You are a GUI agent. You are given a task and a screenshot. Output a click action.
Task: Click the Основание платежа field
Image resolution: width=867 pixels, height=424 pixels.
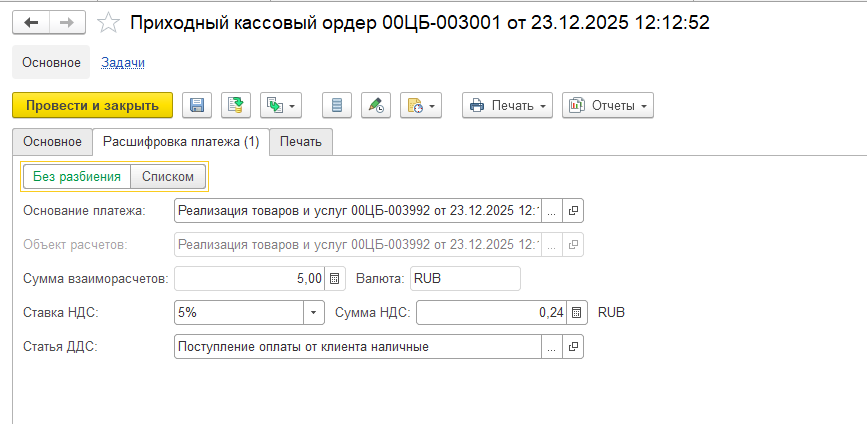point(358,211)
